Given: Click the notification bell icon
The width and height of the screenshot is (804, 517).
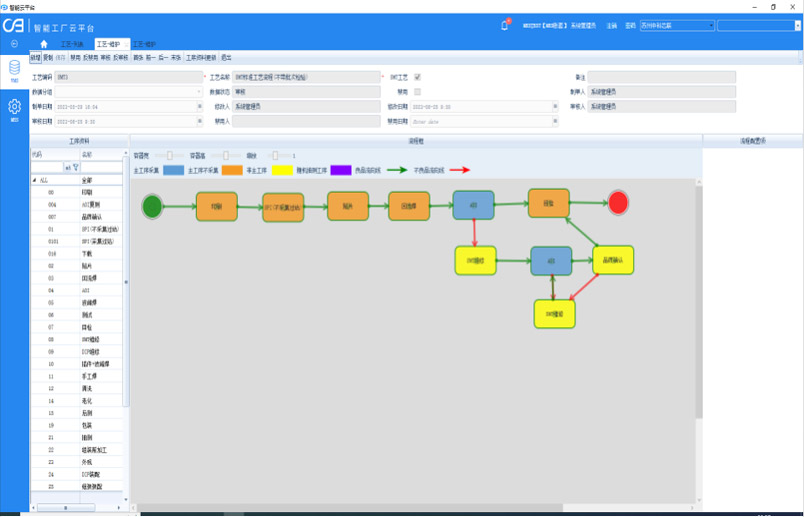Looking at the screenshot, I should pos(505,25).
